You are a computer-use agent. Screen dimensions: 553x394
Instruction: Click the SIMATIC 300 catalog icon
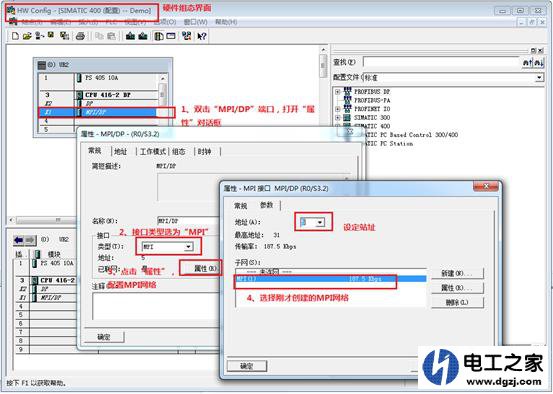tap(347, 117)
